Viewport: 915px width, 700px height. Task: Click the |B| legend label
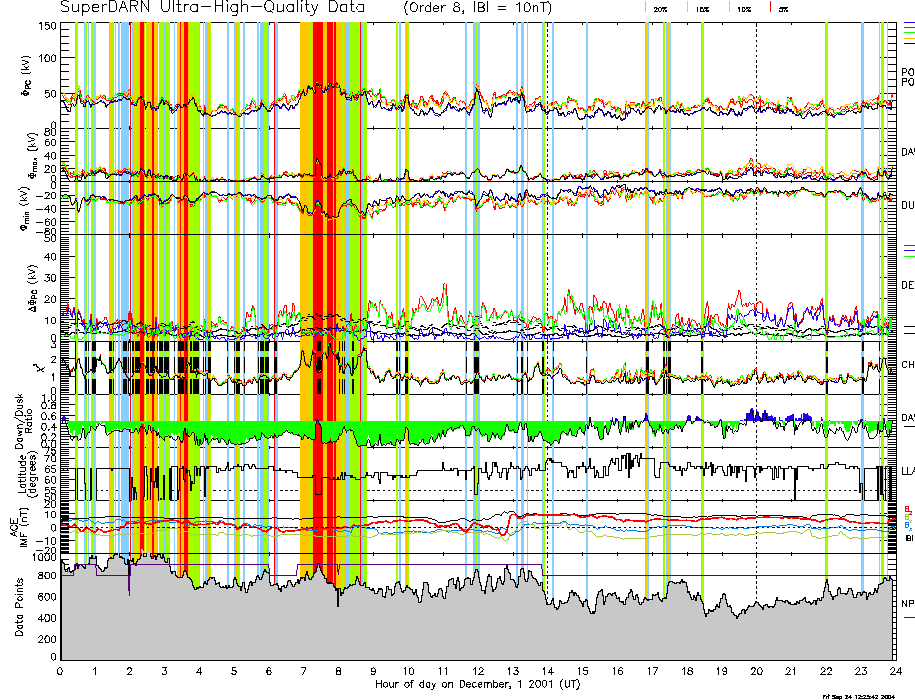tap(908, 538)
